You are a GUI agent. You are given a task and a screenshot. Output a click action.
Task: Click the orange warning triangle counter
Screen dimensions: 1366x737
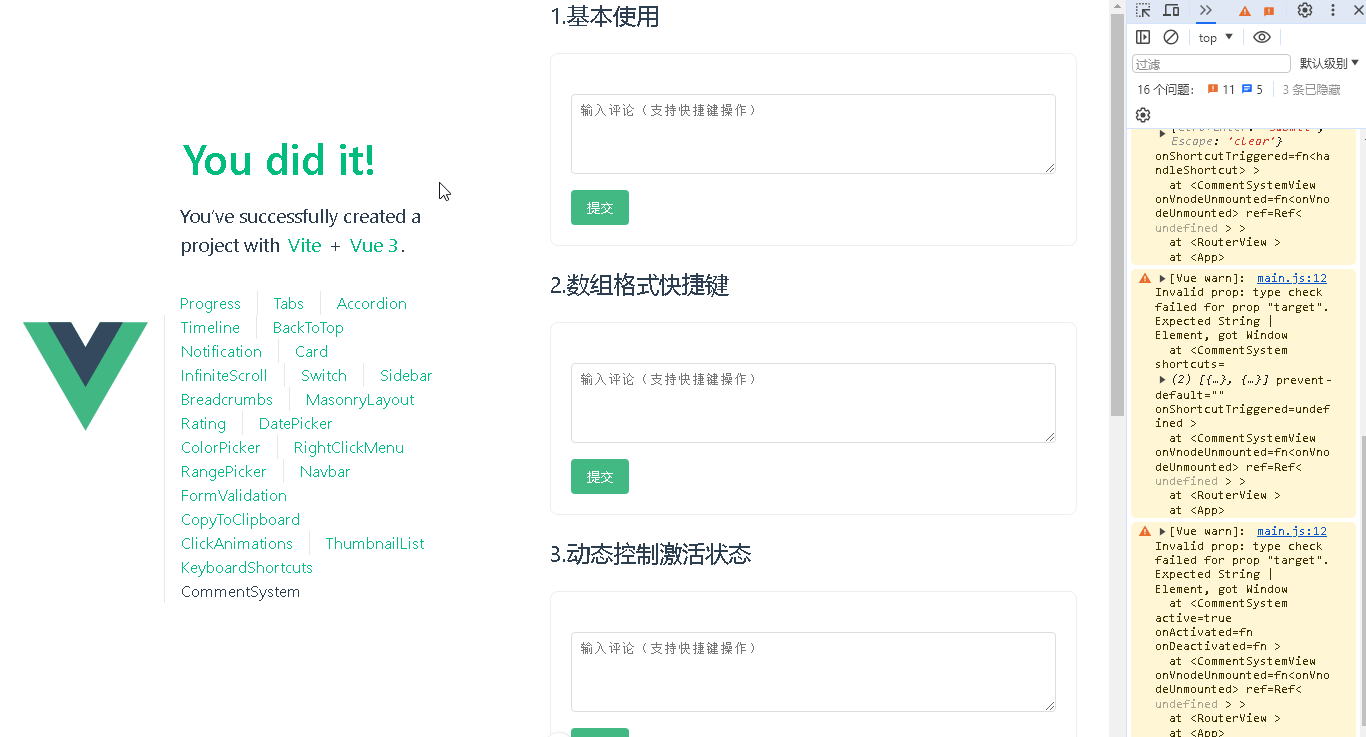point(1245,11)
